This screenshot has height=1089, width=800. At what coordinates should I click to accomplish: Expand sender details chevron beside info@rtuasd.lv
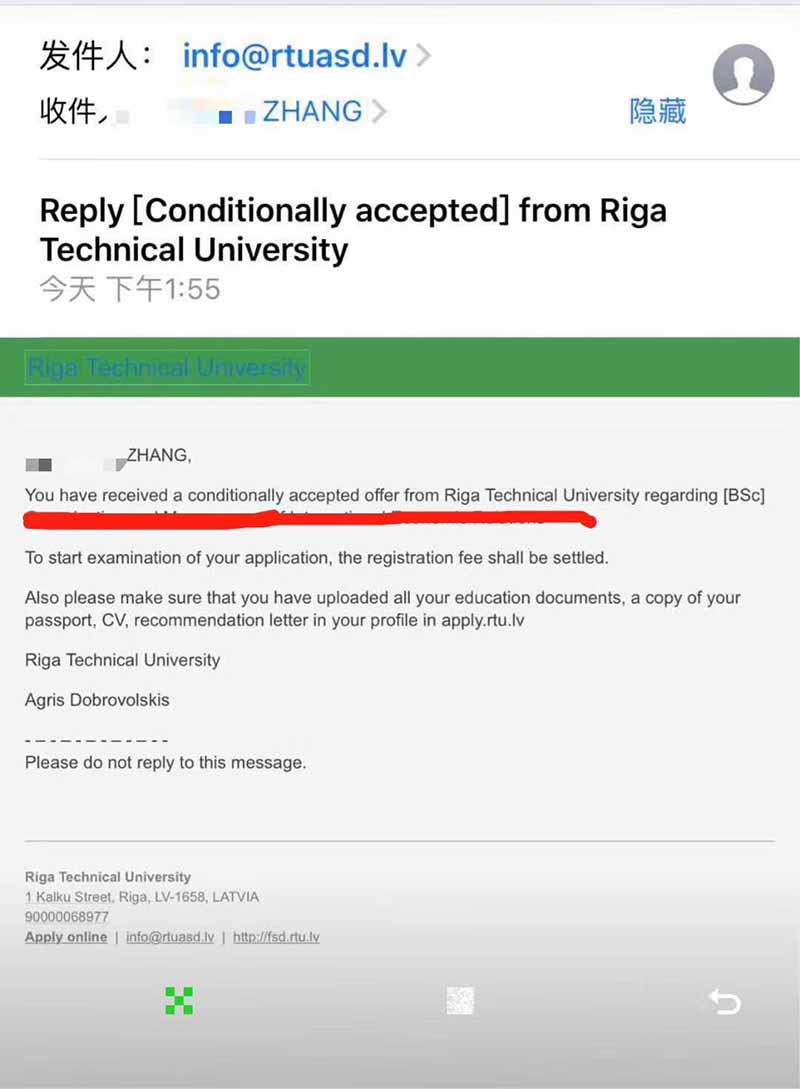point(424,56)
